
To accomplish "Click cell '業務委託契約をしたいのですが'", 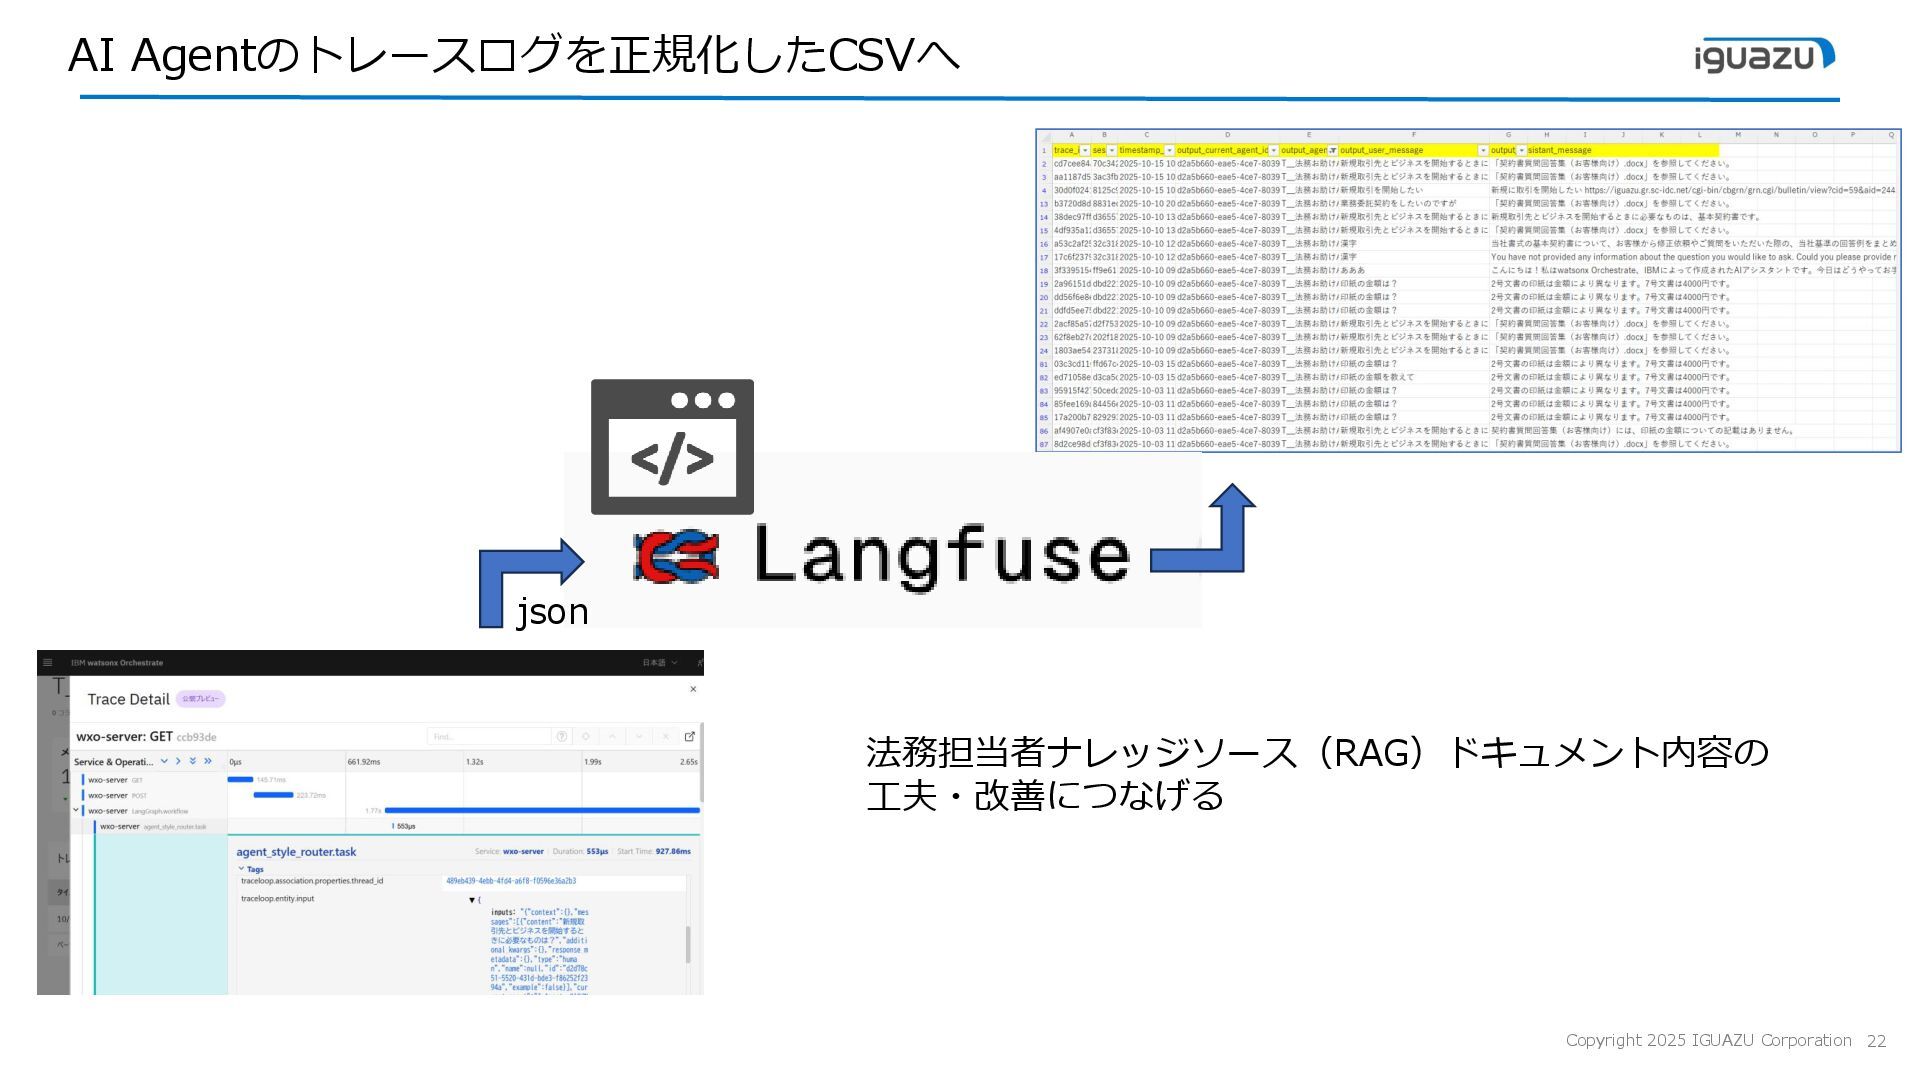I will (1414, 203).
